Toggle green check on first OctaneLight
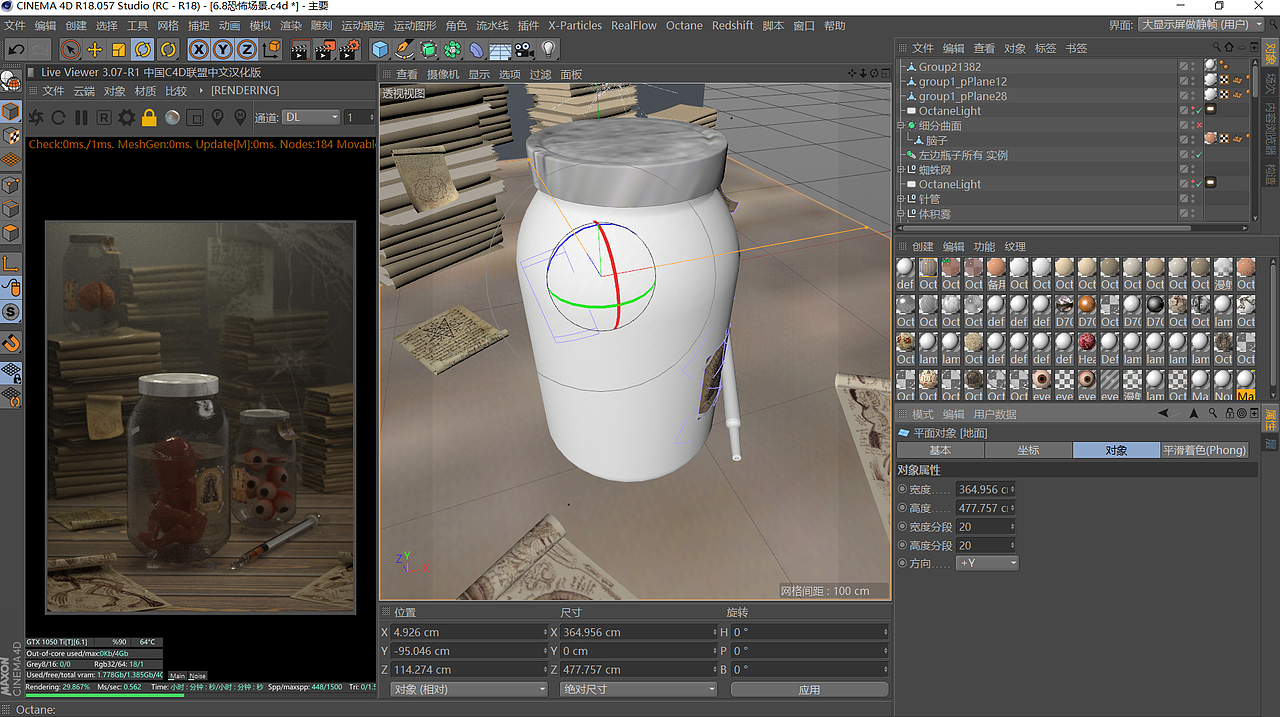Image resolution: width=1280 pixels, height=717 pixels. [x=1198, y=111]
